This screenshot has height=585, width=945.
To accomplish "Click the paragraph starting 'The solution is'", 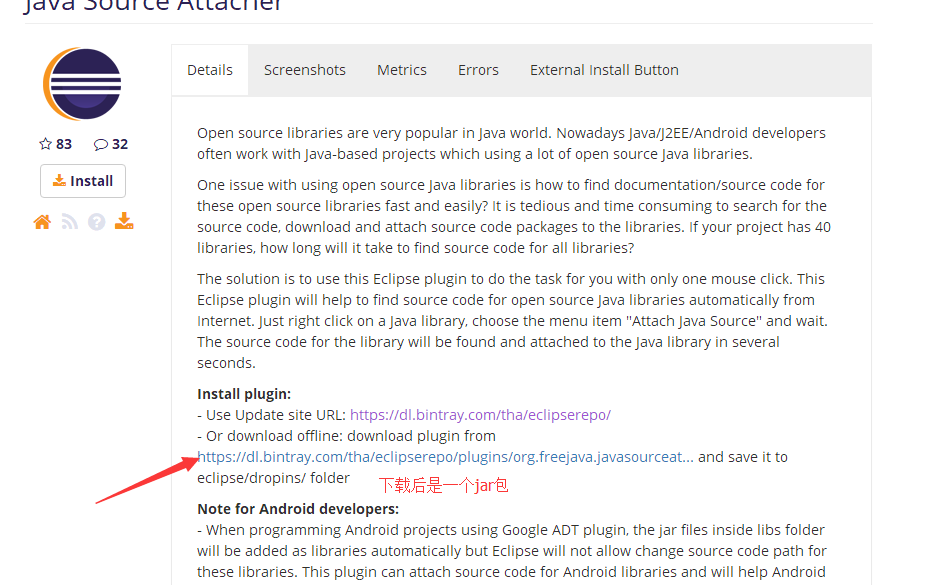I will (512, 321).
